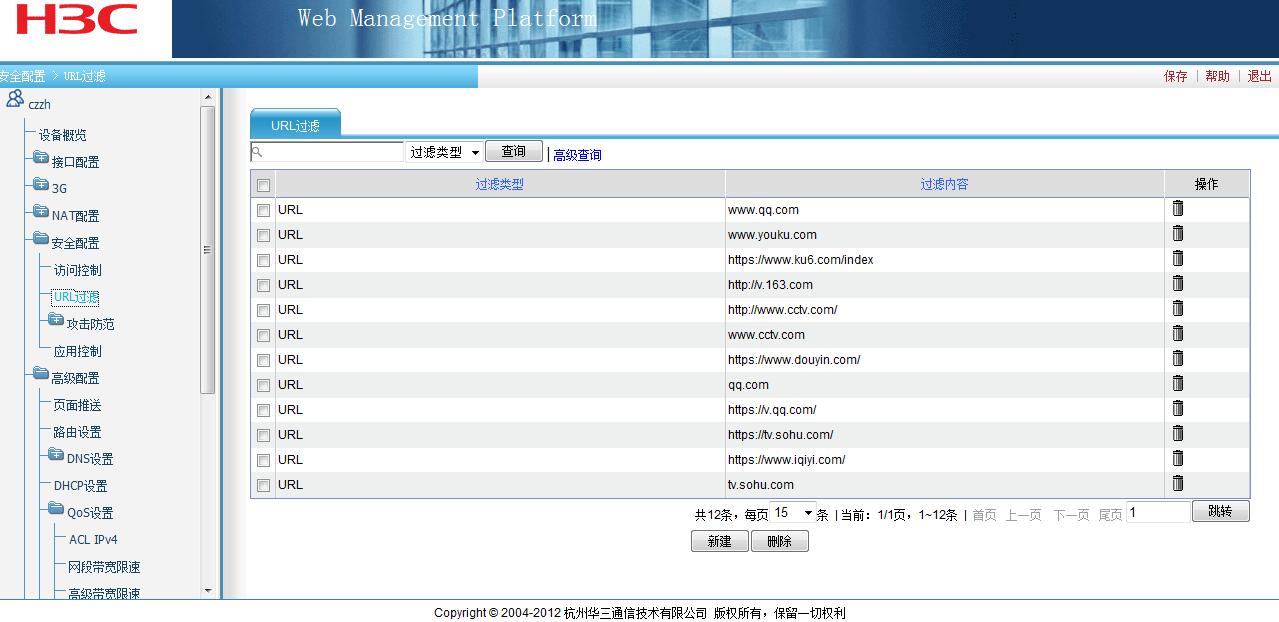Image resolution: width=1279 pixels, height=622 pixels.
Task: Open 设备概览 in the sidebar
Action: [62, 135]
